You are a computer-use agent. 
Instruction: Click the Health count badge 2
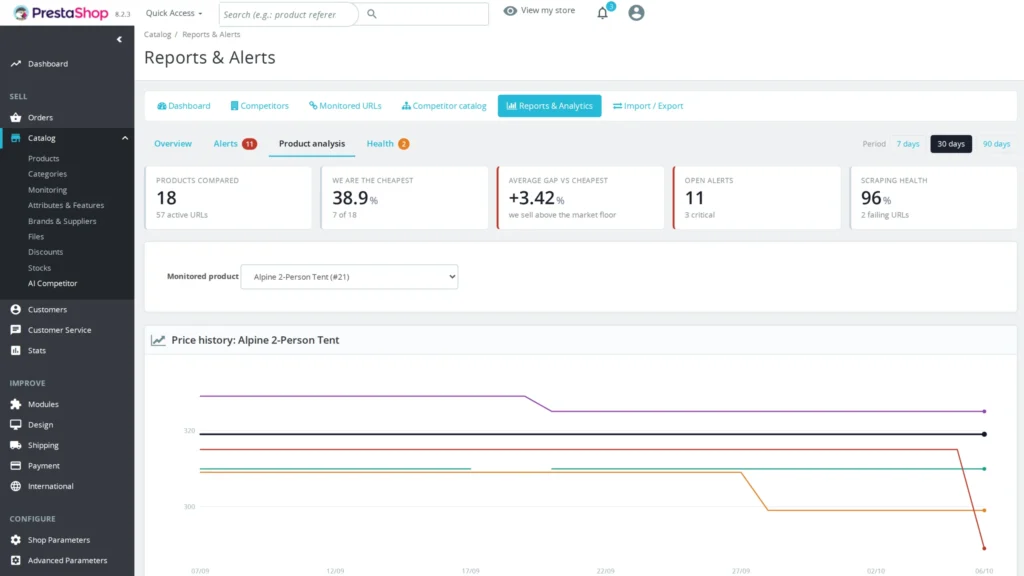pyautogui.click(x=404, y=144)
